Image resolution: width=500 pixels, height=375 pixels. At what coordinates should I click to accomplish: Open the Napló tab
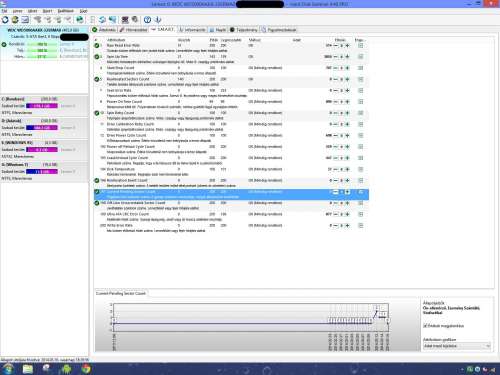[x=218, y=30]
